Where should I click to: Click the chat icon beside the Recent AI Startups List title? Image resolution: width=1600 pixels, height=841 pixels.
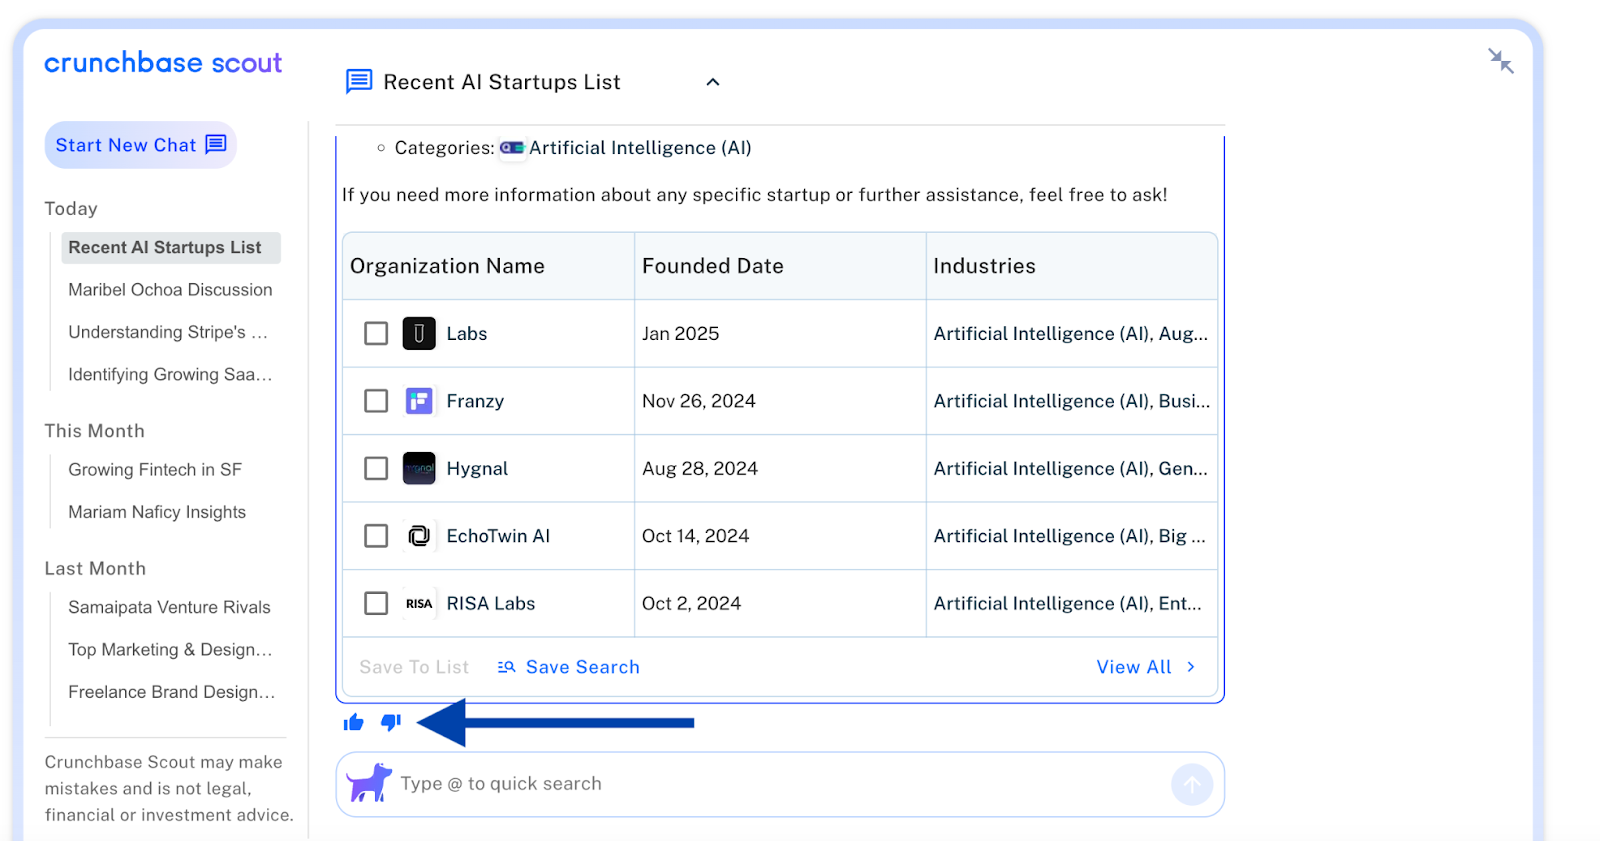coord(359,82)
